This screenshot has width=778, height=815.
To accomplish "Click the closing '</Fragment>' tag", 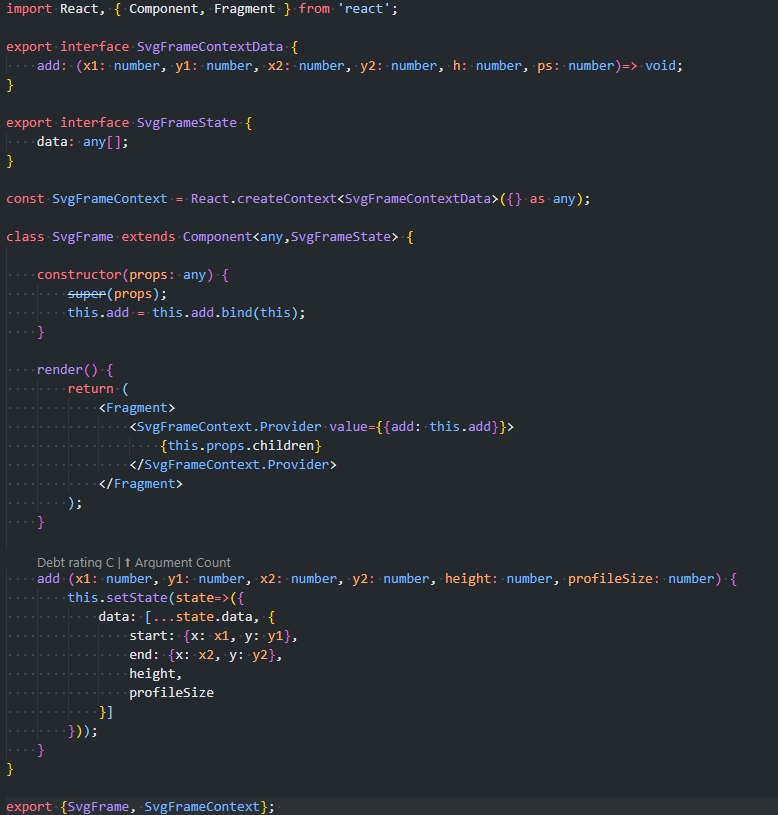I will point(140,483).
